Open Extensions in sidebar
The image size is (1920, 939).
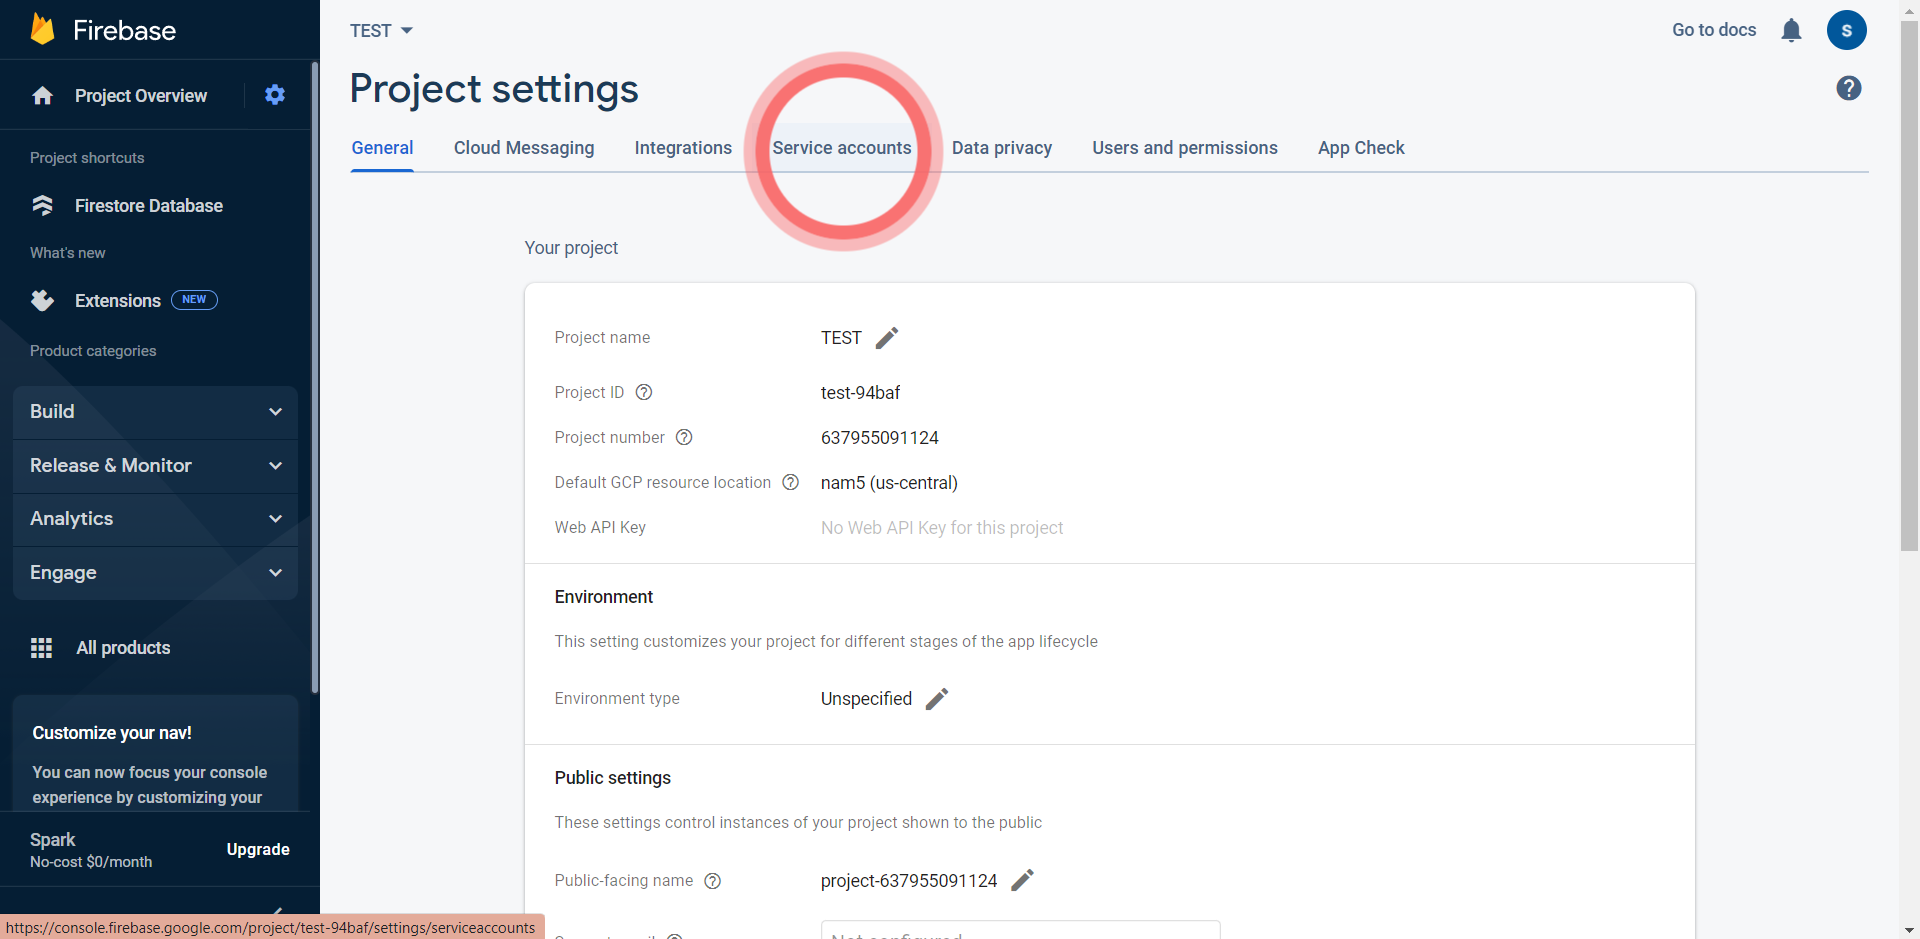pyautogui.click(x=118, y=301)
